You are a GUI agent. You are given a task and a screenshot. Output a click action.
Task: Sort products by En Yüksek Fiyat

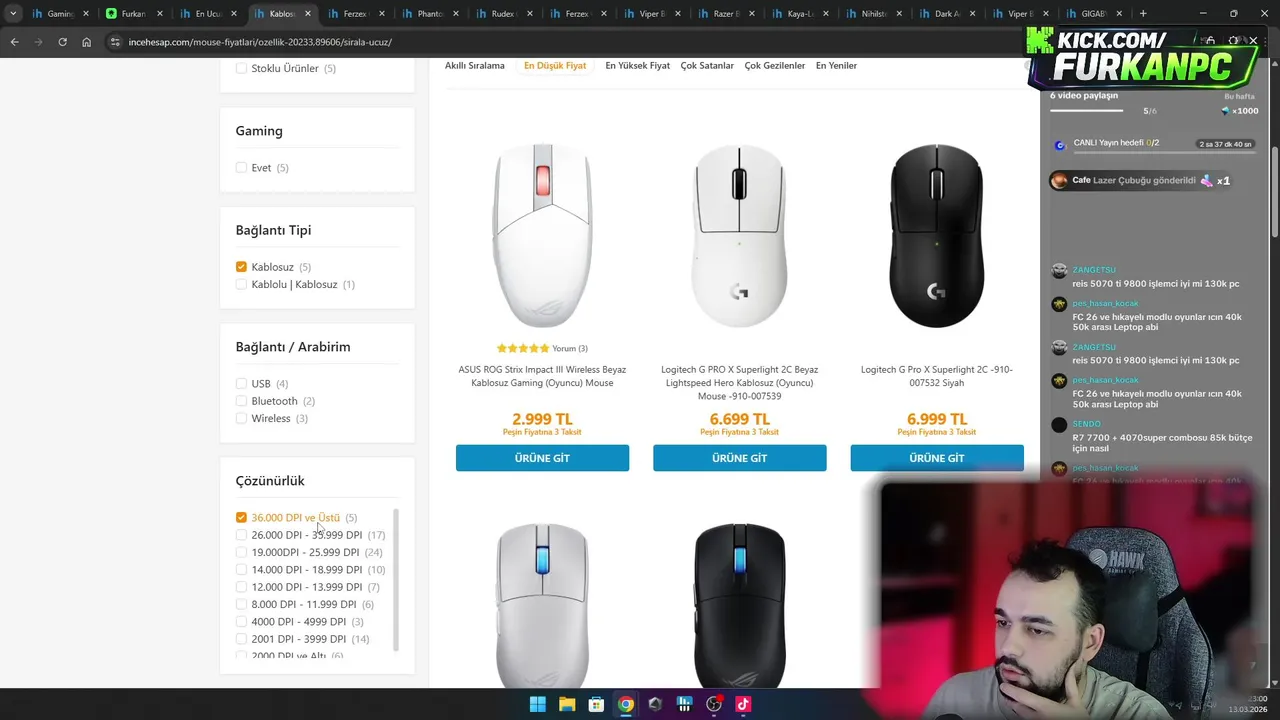[x=637, y=65]
